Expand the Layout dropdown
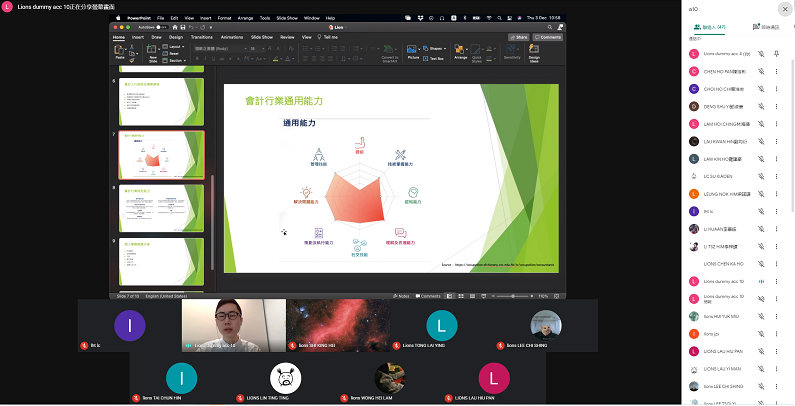Viewport: 795px width, 406px height. tap(176, 46)
